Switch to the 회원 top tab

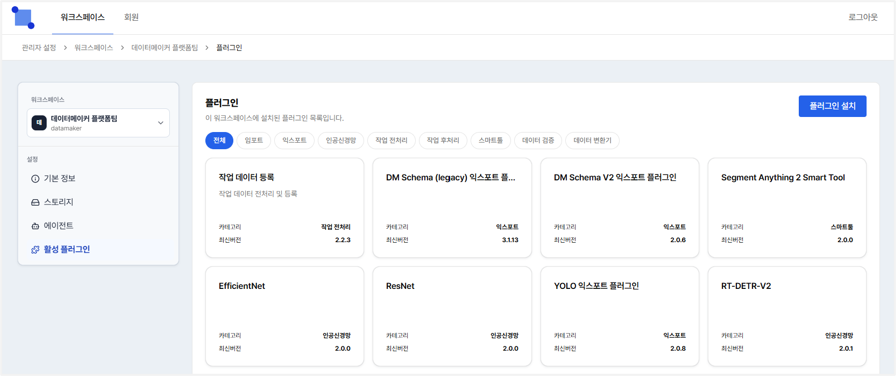point(131,17)
